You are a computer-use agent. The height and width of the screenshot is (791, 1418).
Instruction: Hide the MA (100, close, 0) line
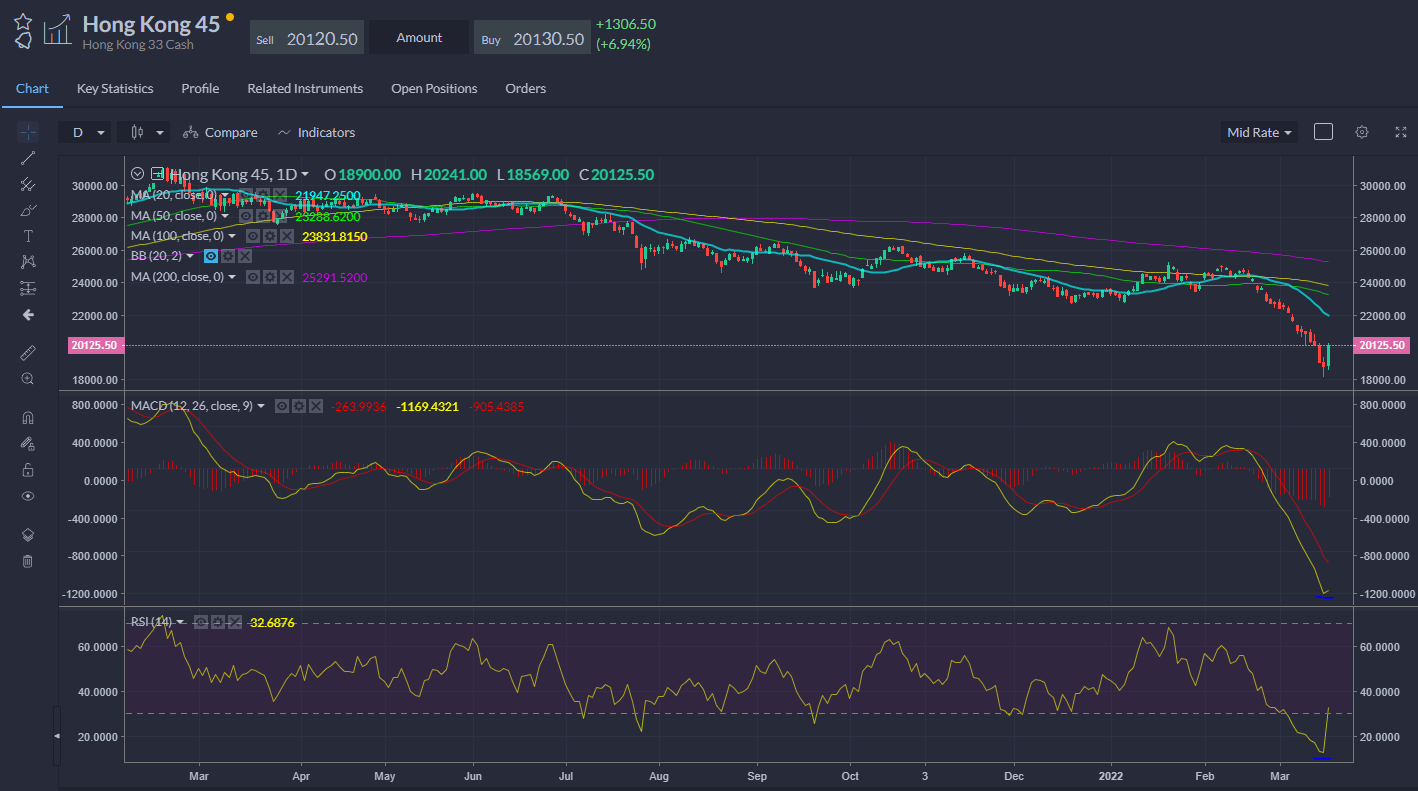point(253,236)
